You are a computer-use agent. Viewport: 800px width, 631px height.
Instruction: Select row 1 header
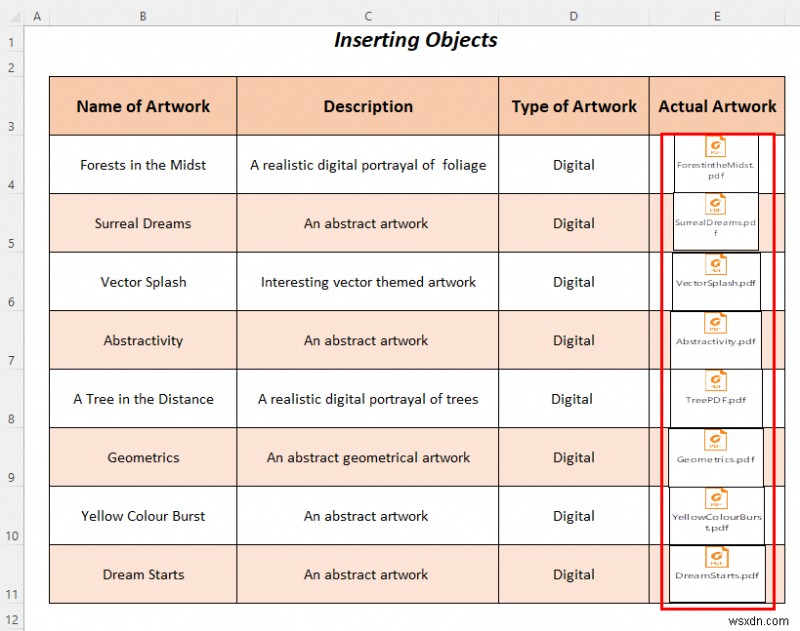point(12,41)
